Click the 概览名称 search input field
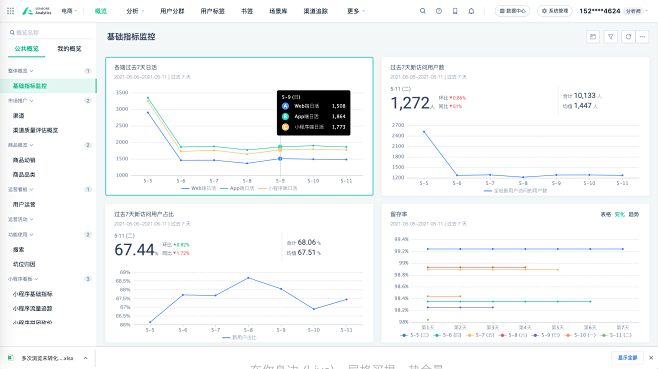This screenshot has width=658, height=369. [50, 32]
